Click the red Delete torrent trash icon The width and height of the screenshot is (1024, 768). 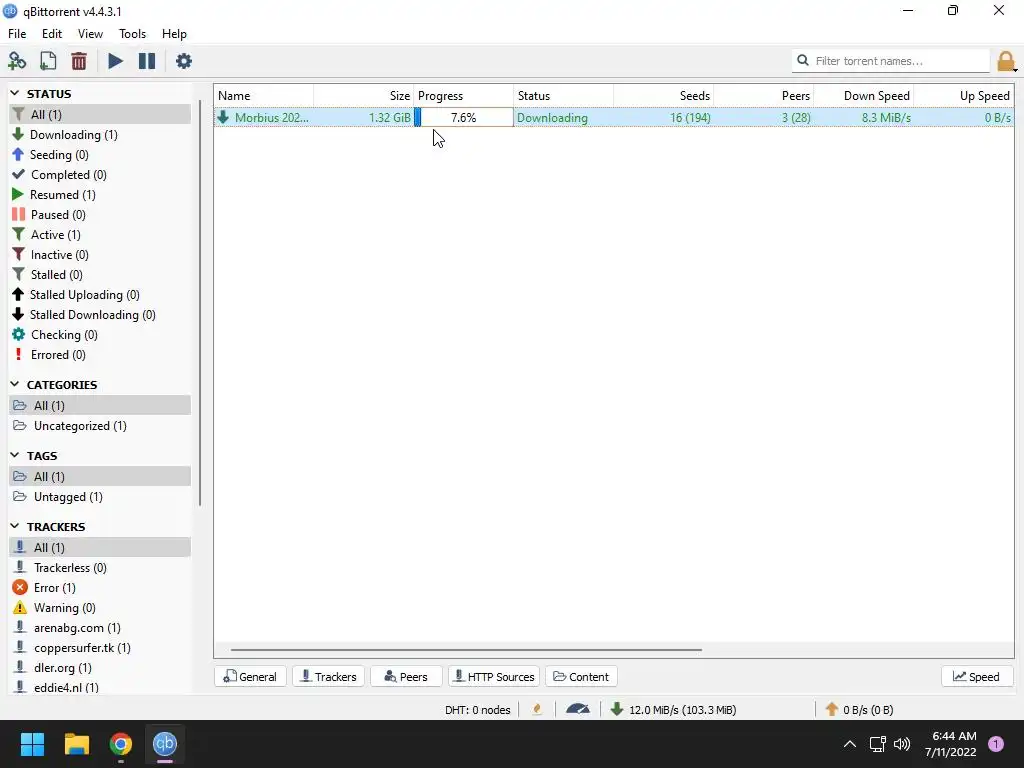coord(79,61)
